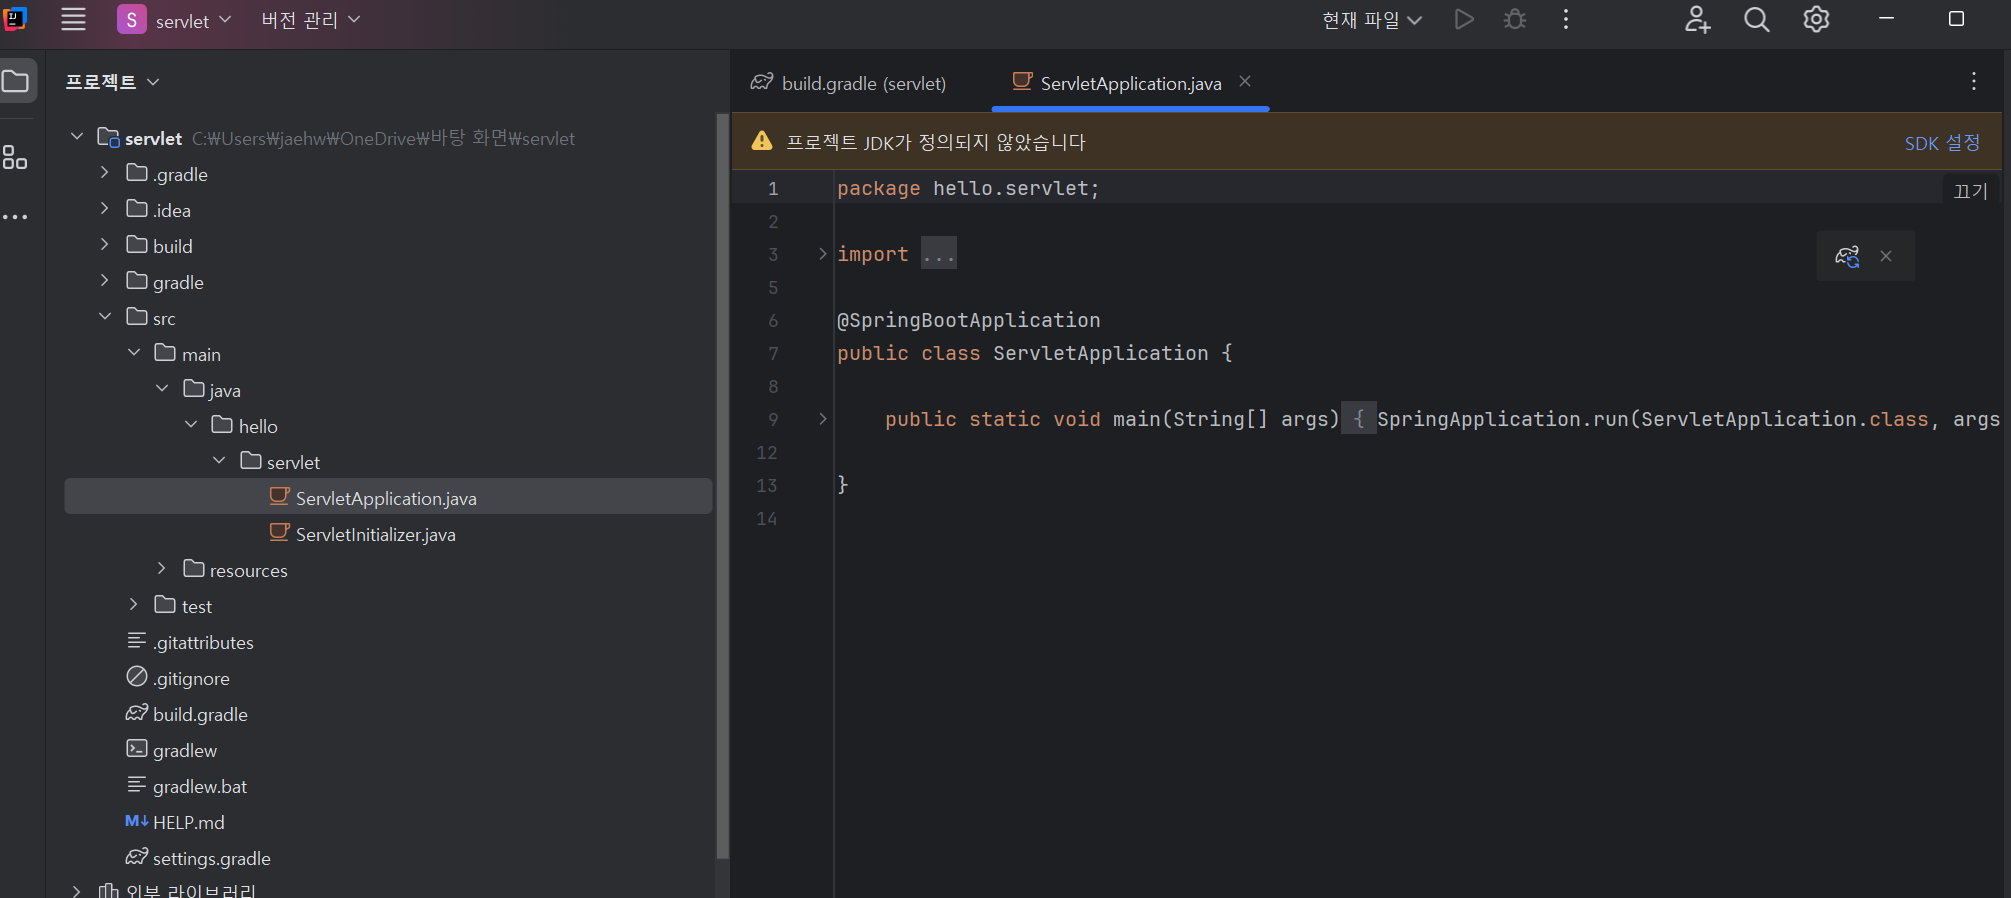
Task: Open the IDE settings gear icon
Action: click(1816, 19)
